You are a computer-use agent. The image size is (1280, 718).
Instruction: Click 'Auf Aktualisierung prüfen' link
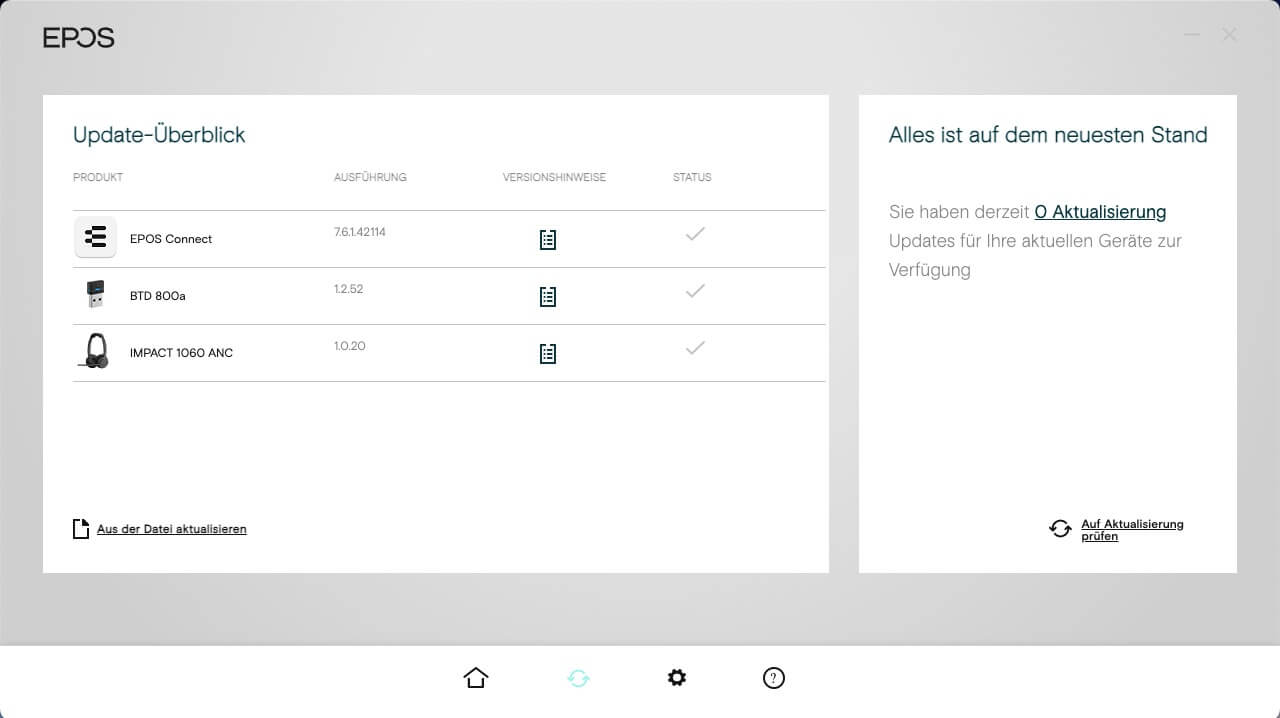tap(1131, 530)
